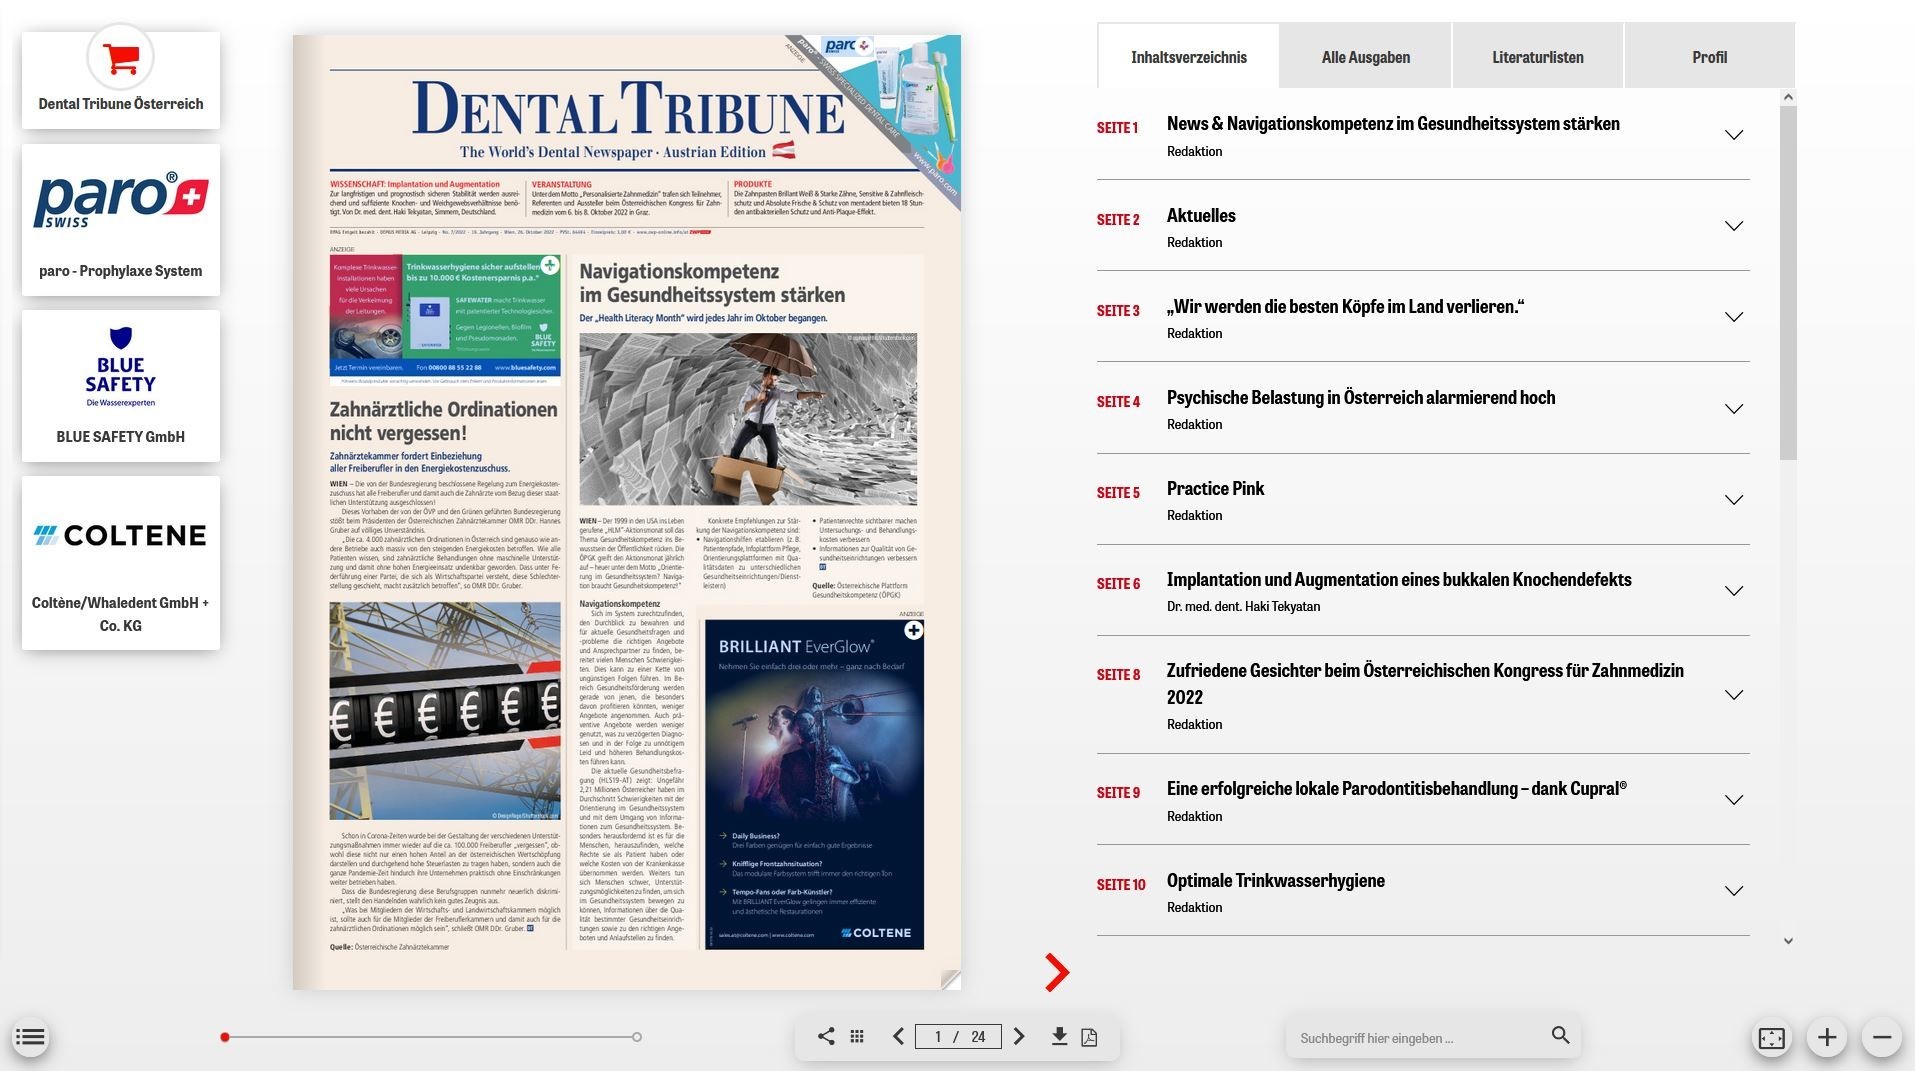Click SEITE 6 page label
The width and height of the screenshot is (1915, 1071).
(1118, 584)
